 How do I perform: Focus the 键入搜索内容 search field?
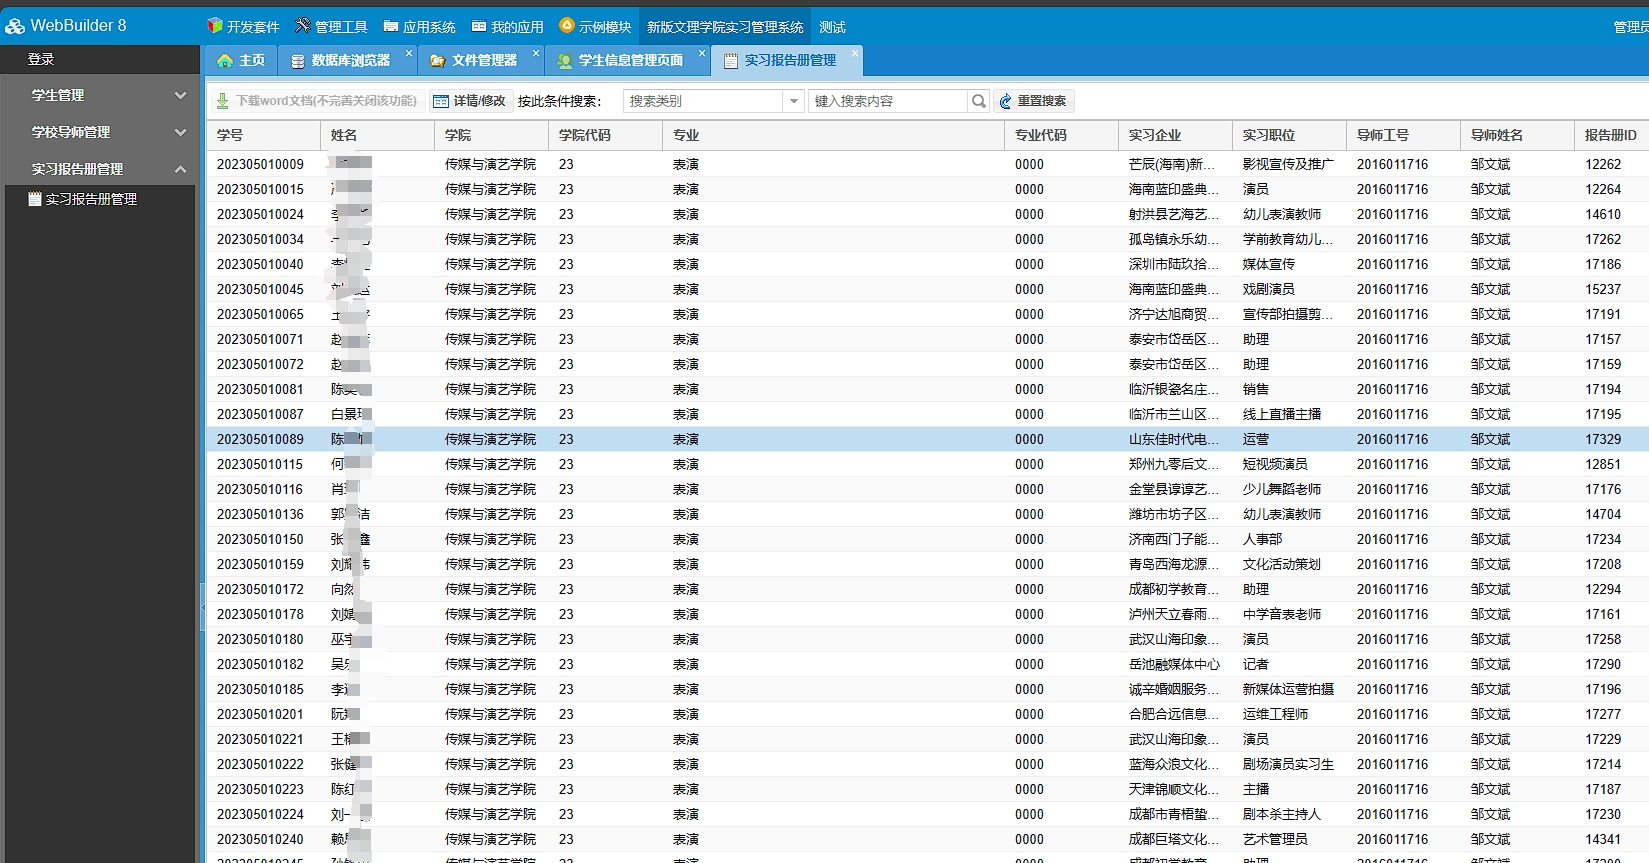click(x=888, y=101)
